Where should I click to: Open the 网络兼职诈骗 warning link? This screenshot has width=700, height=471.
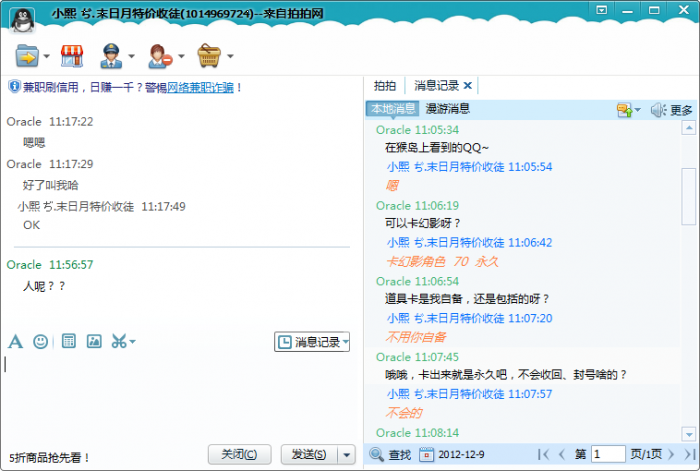(x=200, y=87)
